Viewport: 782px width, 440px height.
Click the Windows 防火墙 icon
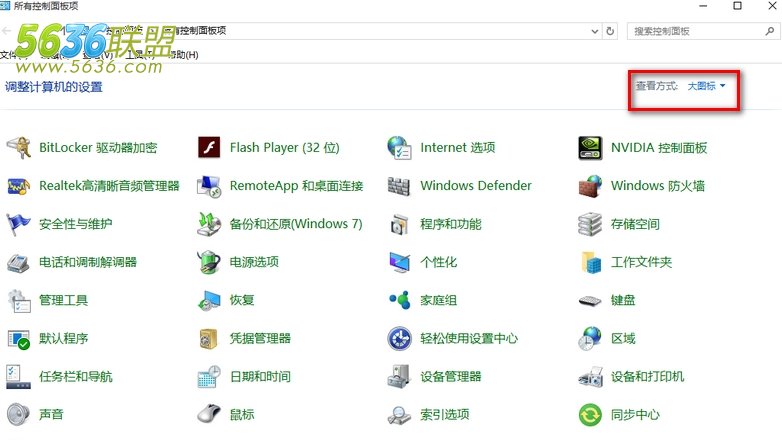point(590,186)
